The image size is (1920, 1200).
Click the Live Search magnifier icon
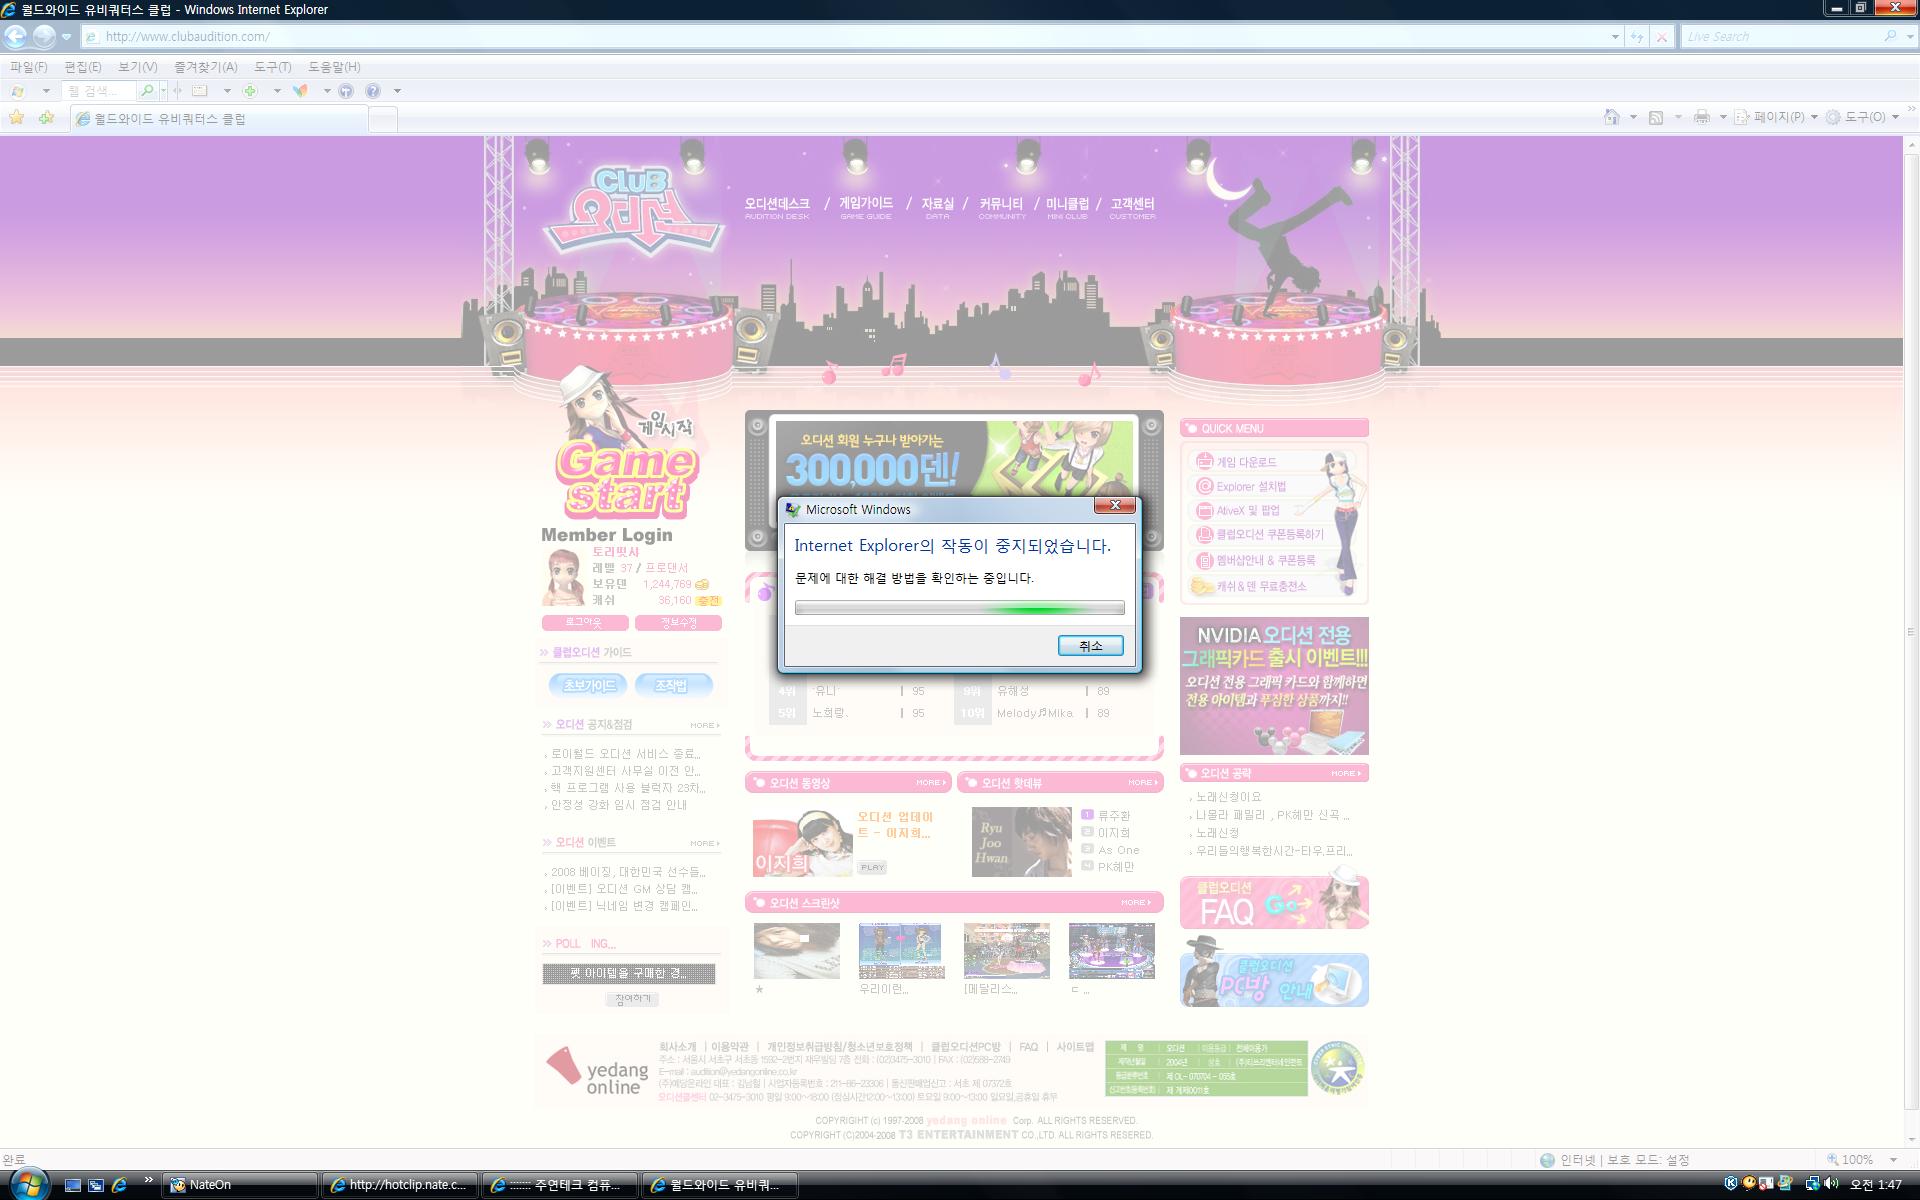pos(1890,36)
